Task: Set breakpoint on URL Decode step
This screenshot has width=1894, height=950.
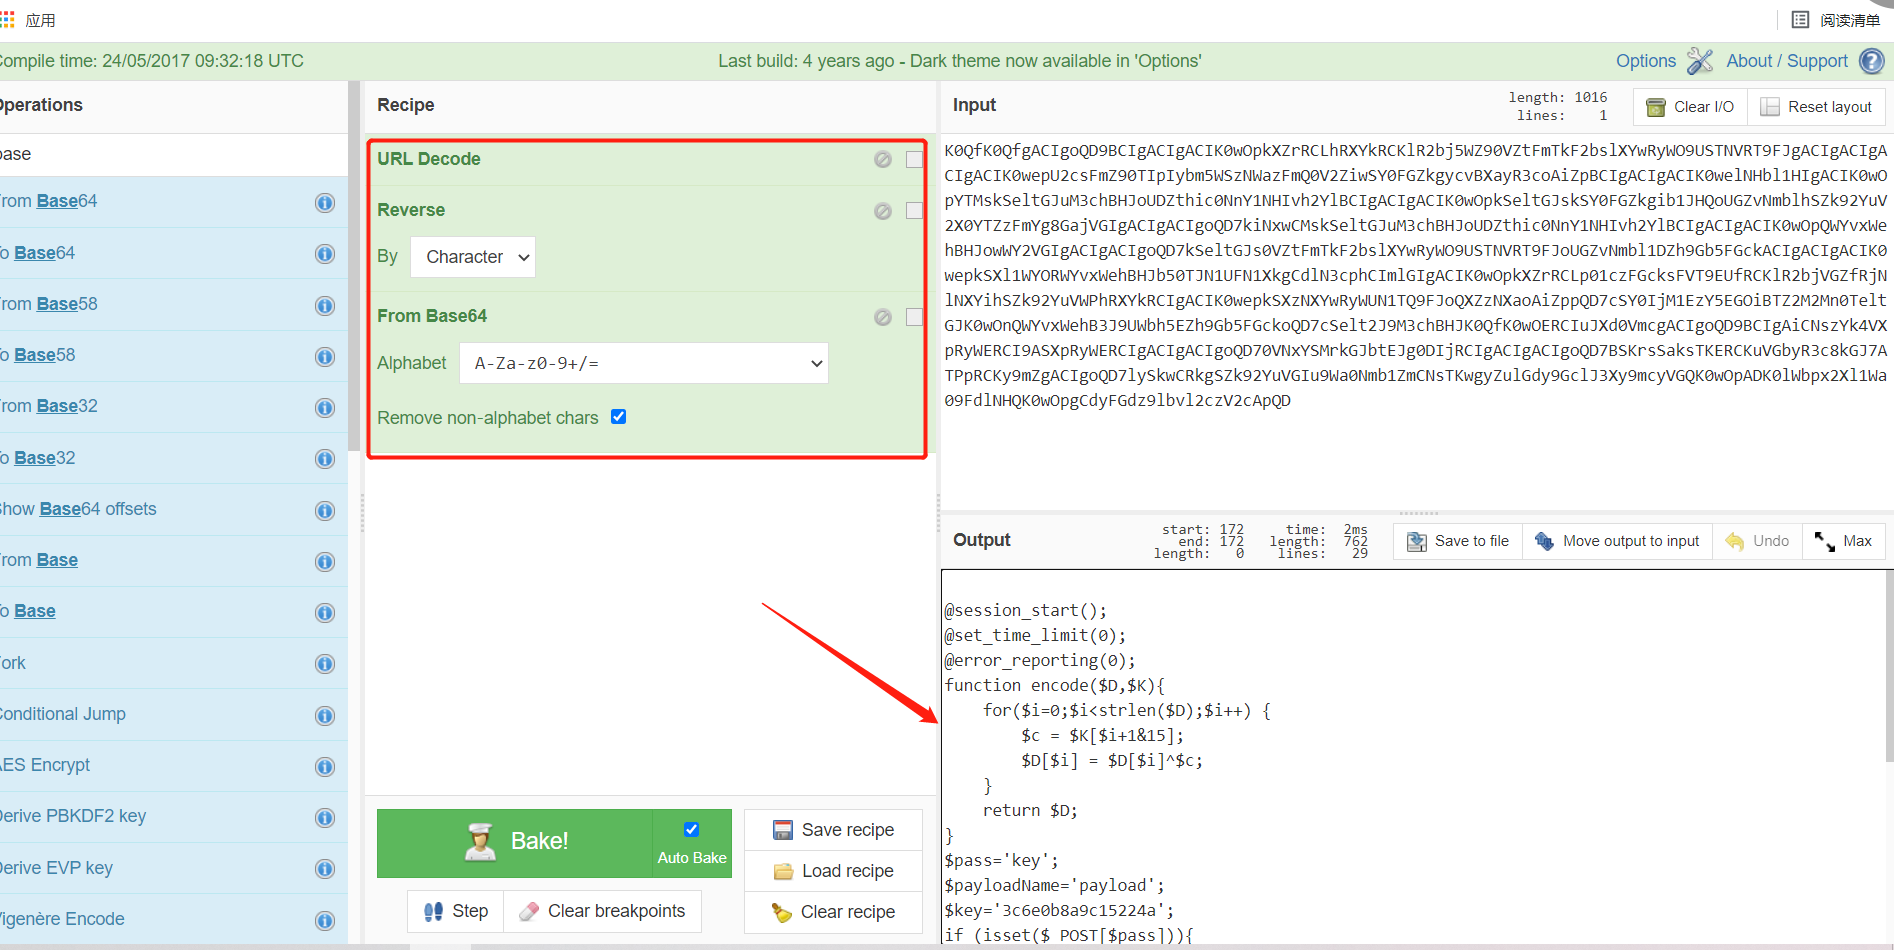Action: coord(914,159)
